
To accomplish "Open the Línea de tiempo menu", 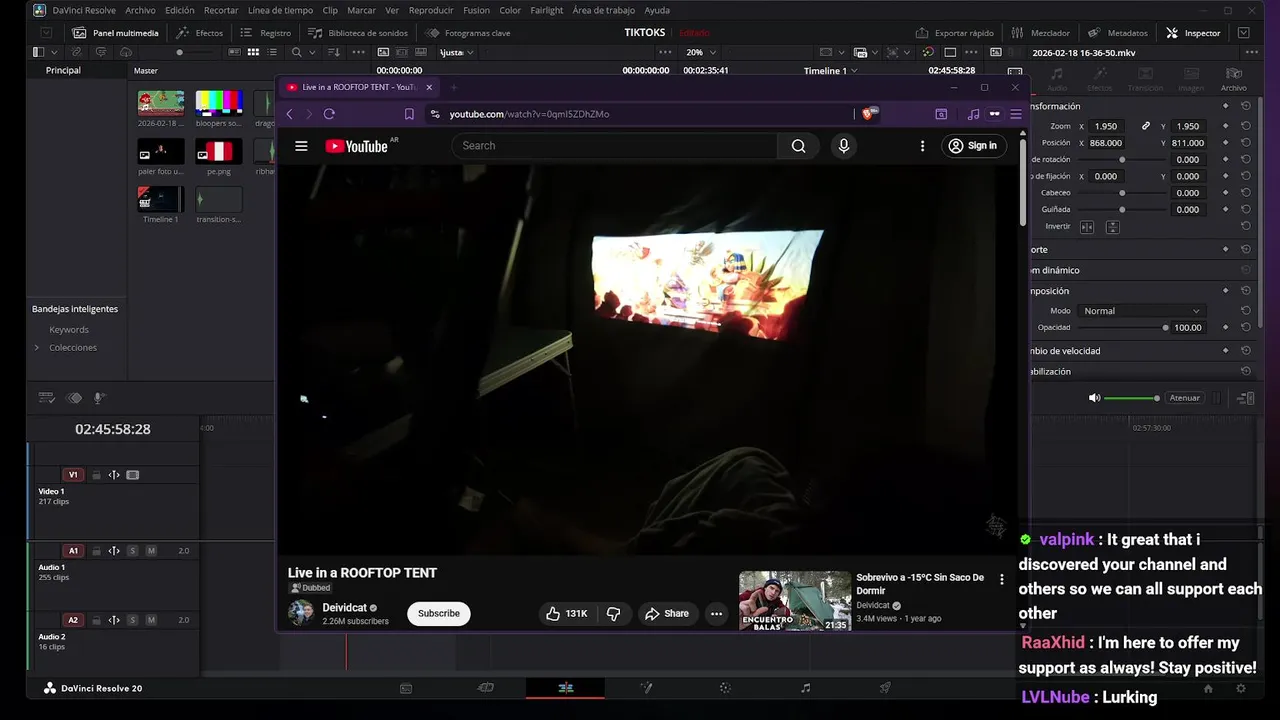I will point(280,10).
